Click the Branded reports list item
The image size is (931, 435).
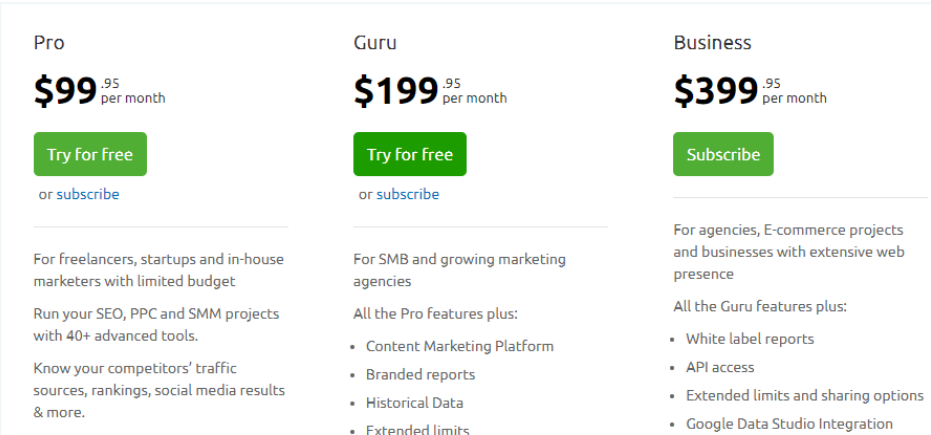click(x=420, y=374)
